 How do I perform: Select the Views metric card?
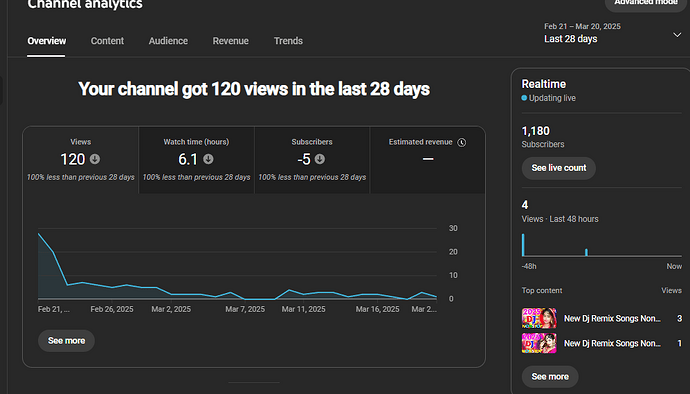click(81, 160)
